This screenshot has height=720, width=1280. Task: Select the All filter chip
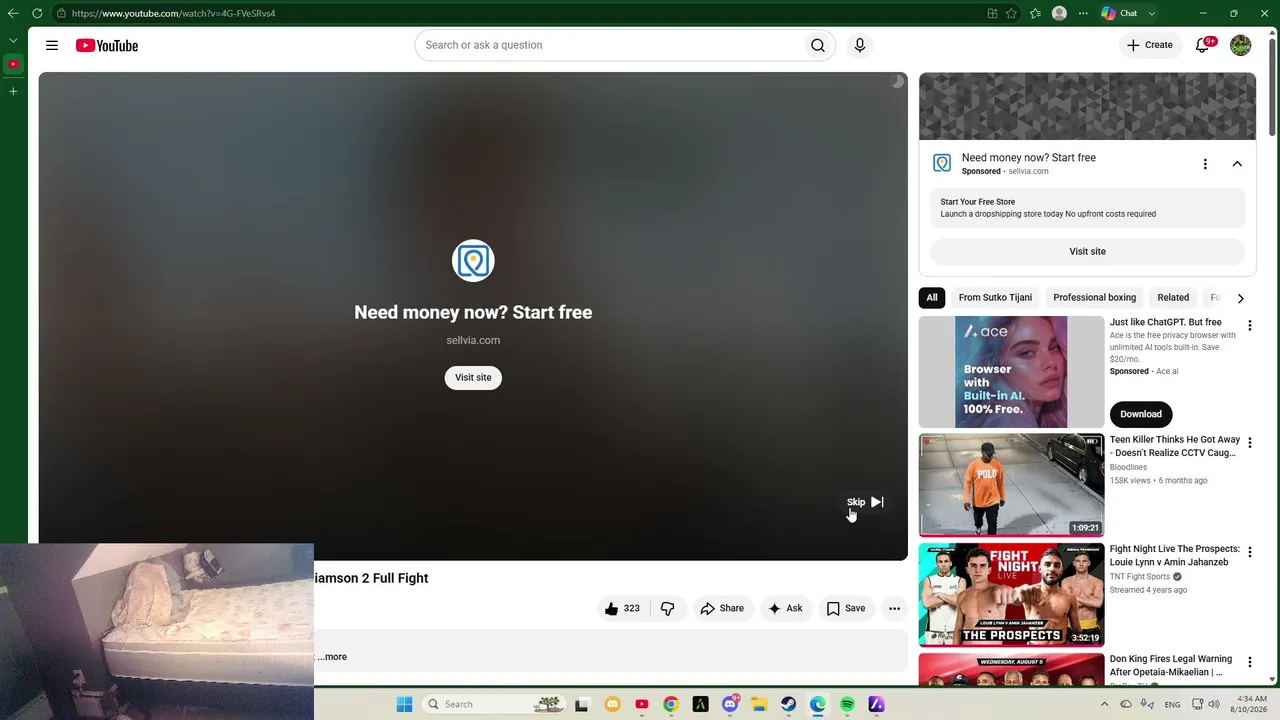[932, 298]
